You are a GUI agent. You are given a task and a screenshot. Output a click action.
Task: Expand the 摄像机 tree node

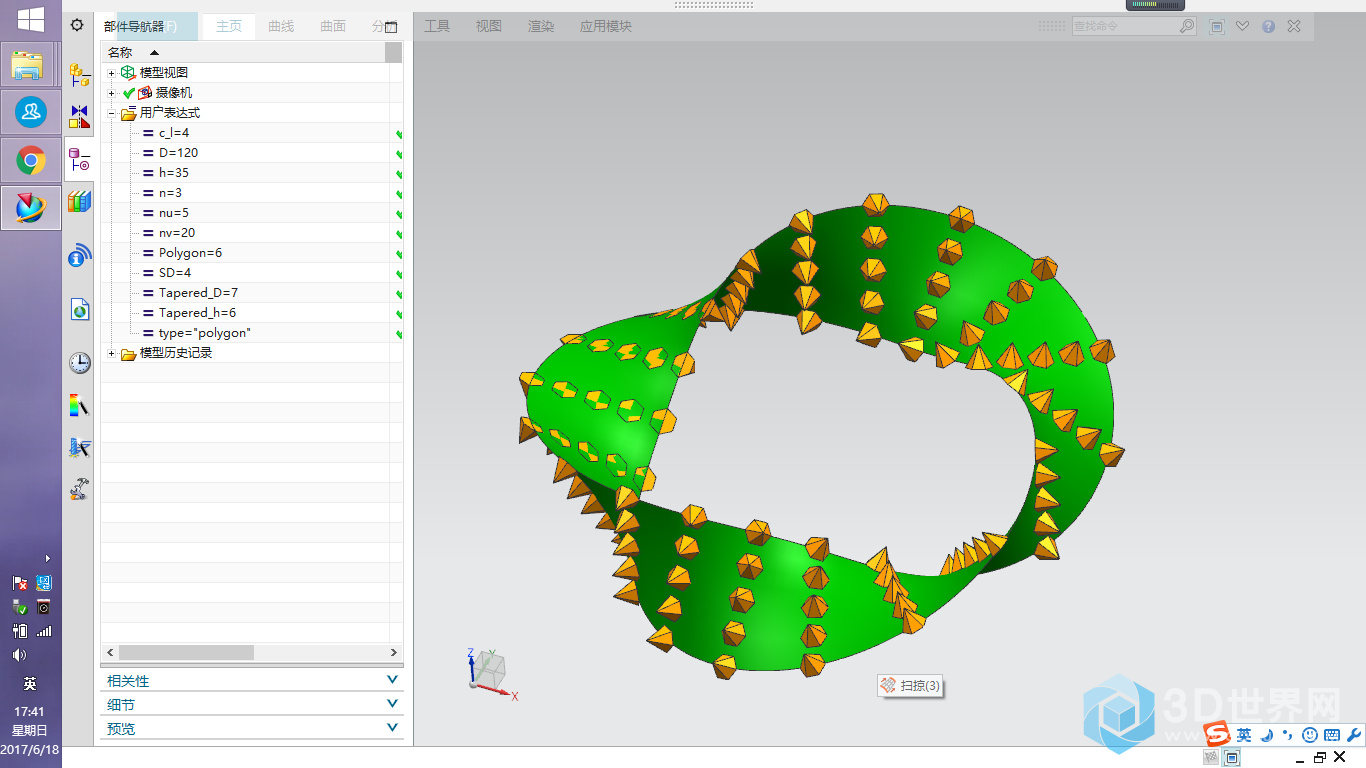(111, 93)
